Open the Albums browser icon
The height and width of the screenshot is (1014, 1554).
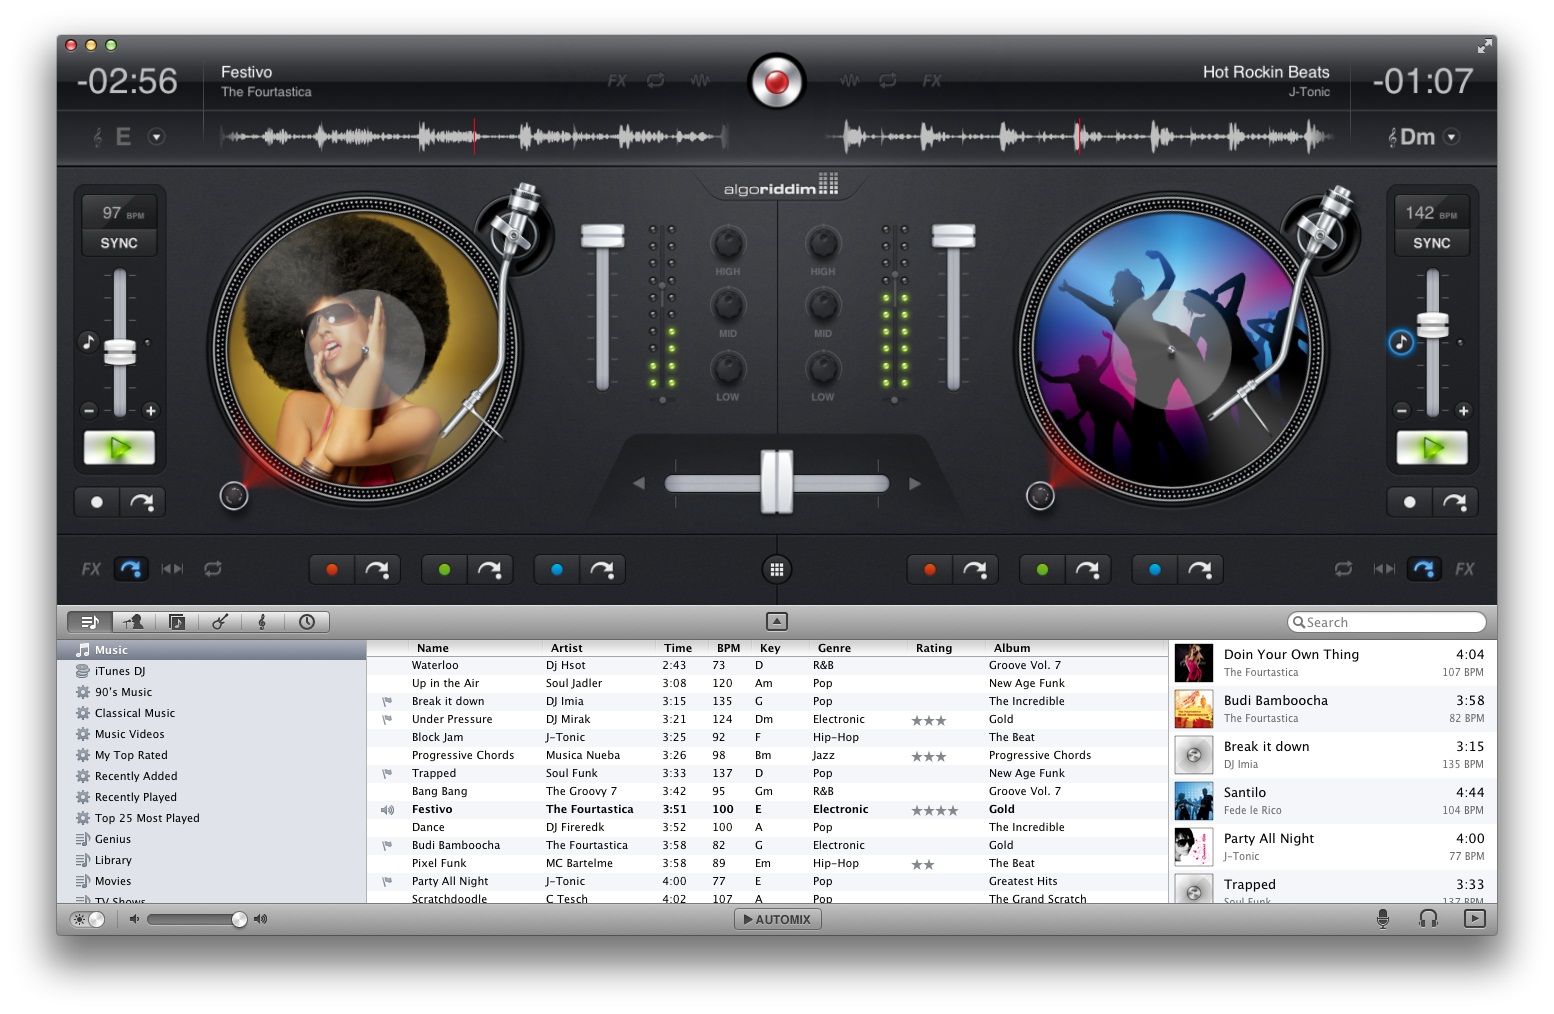coord(178,621)
